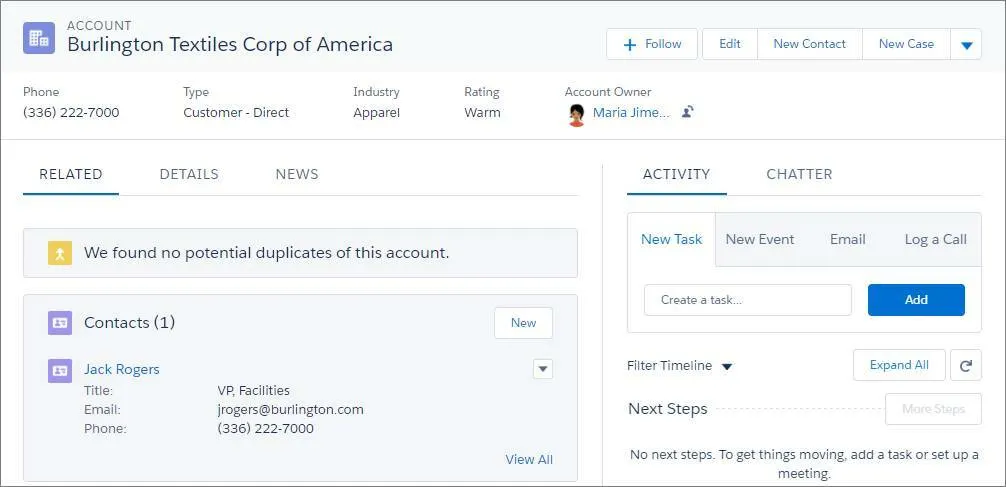Open the Maria Jimenez owner link
Screen dimensions: 1006x487
coord(631,113)
